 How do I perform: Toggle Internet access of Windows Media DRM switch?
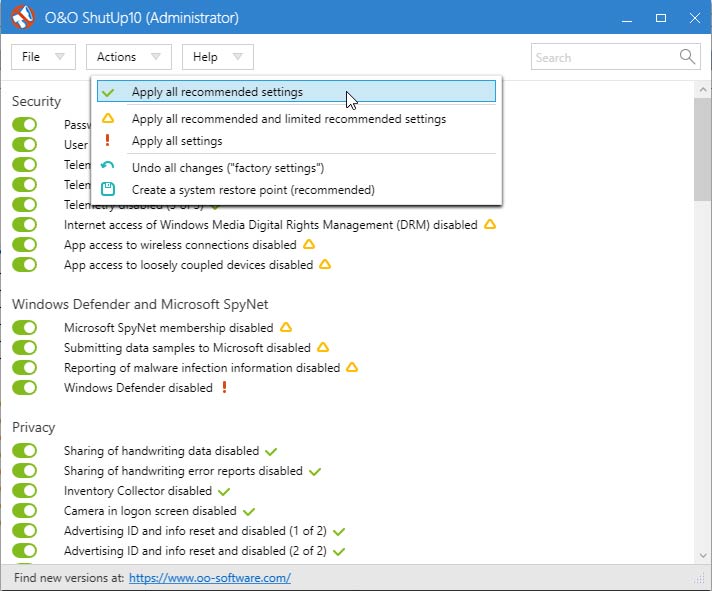tap(25, 225)
